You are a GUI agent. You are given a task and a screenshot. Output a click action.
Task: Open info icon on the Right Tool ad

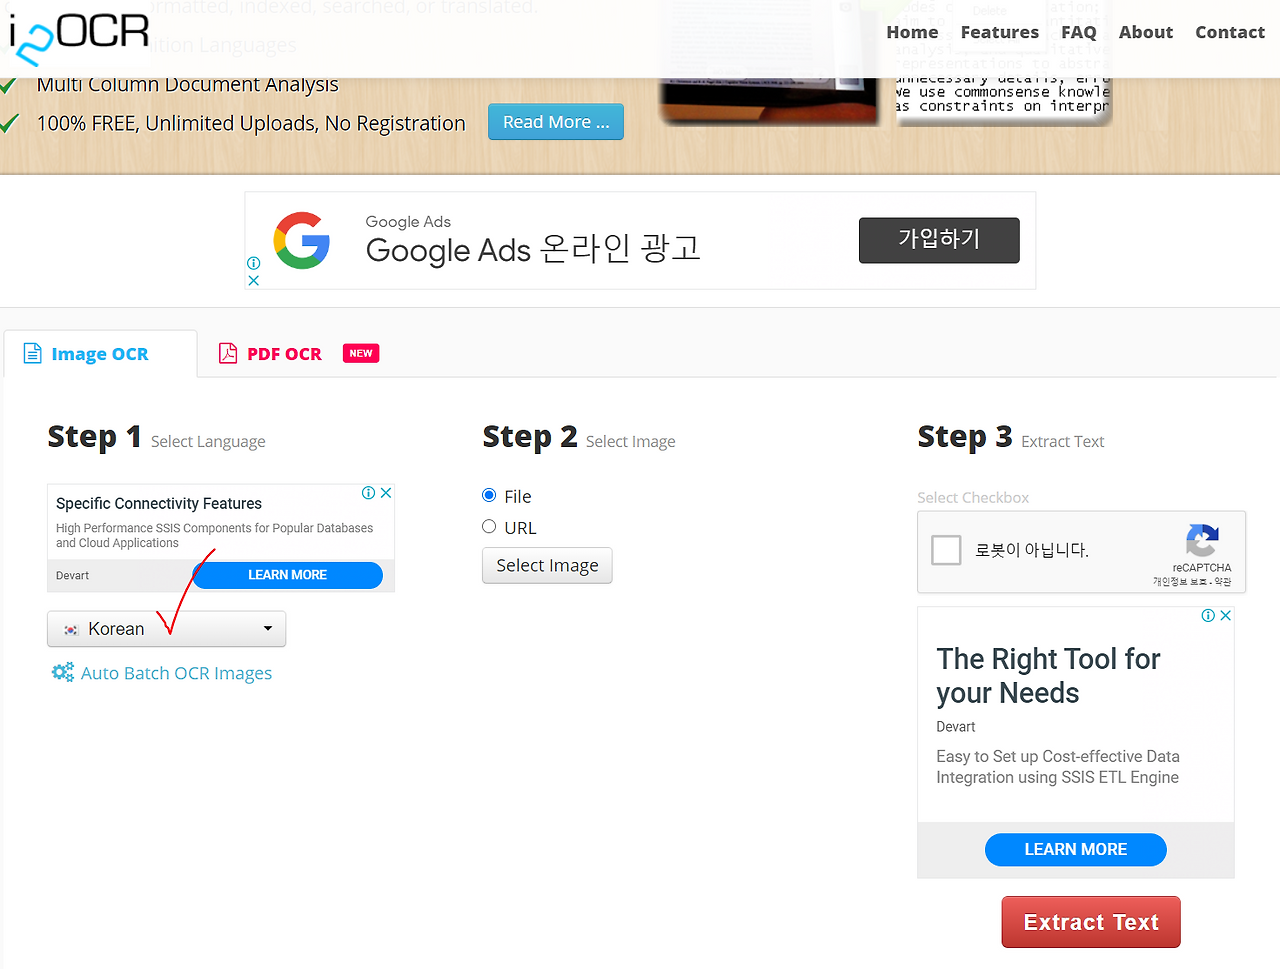(1208, 616)
